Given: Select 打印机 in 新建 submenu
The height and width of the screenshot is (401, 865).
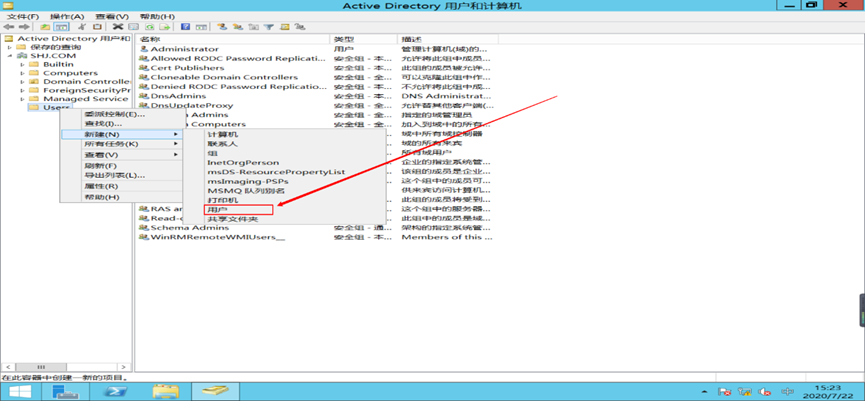Looking at the screenshot, I should (x=284, y=200).
